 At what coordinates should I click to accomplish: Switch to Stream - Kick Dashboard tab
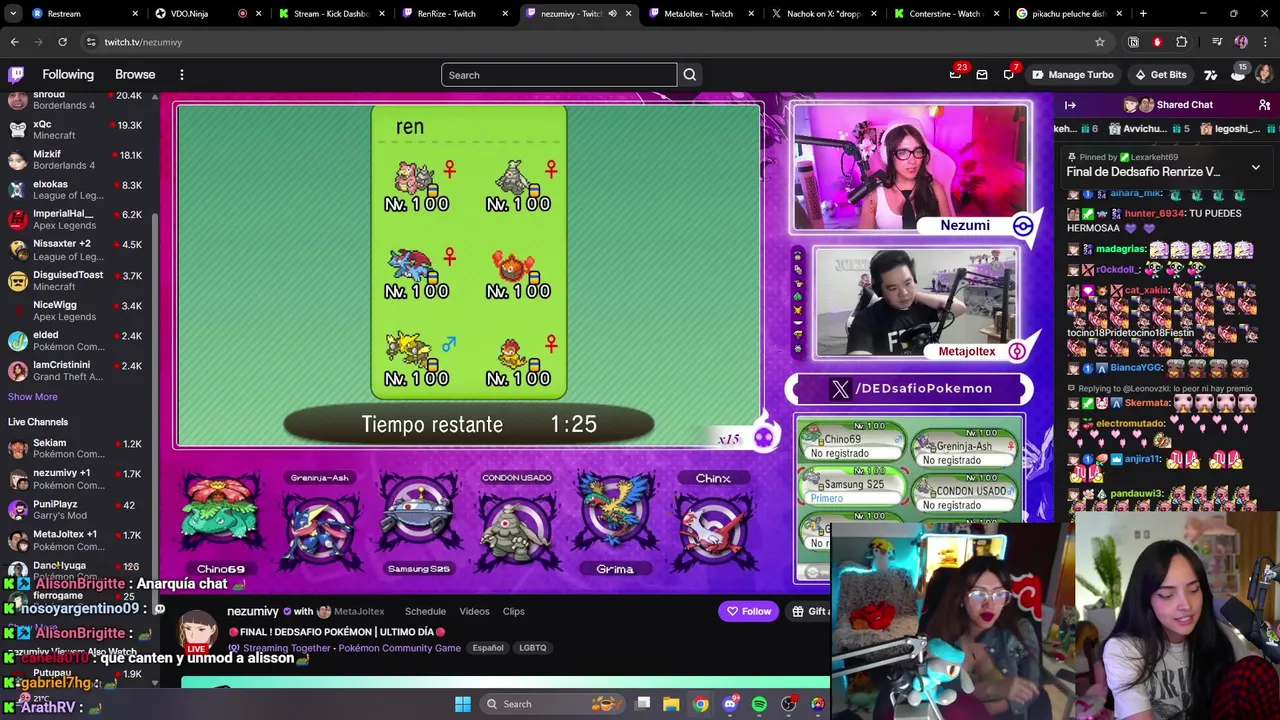[330, 14]
